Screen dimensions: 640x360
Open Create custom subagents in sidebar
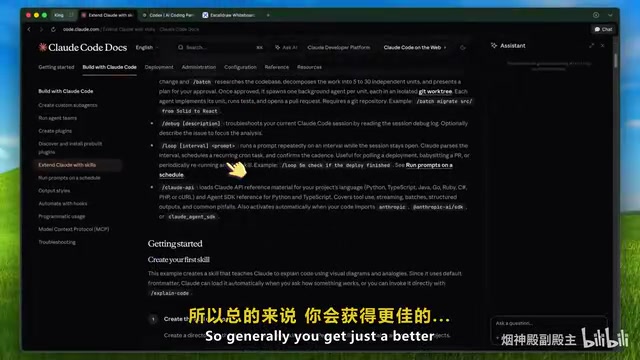click(68, 105)
